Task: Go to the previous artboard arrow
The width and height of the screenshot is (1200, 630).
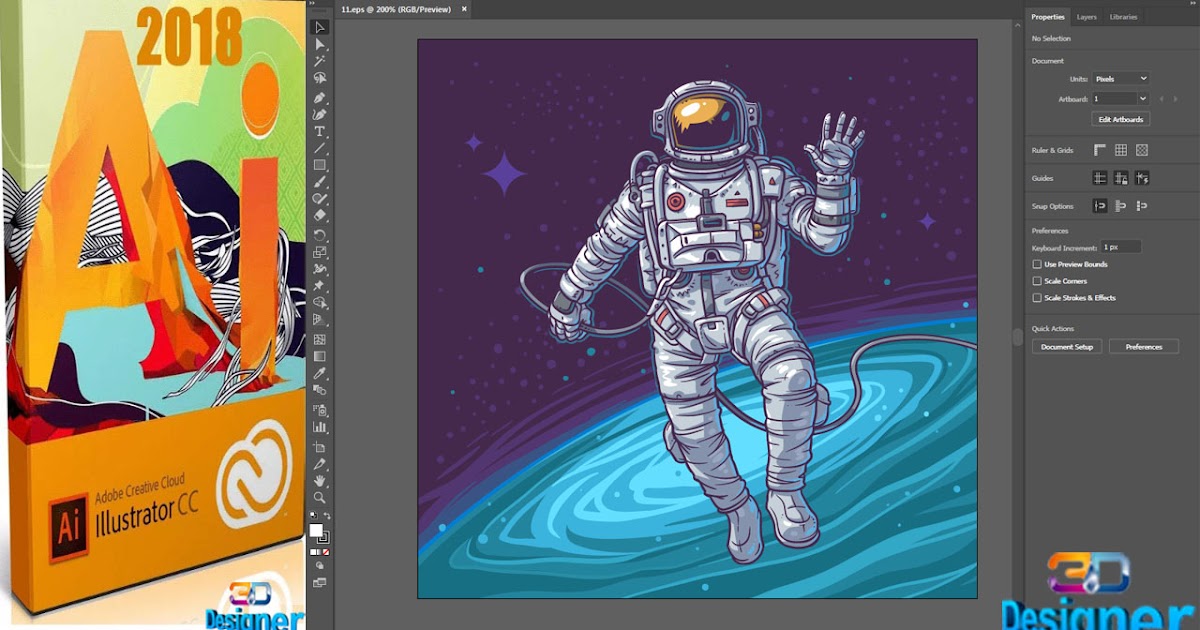Action: [1162, 99]
